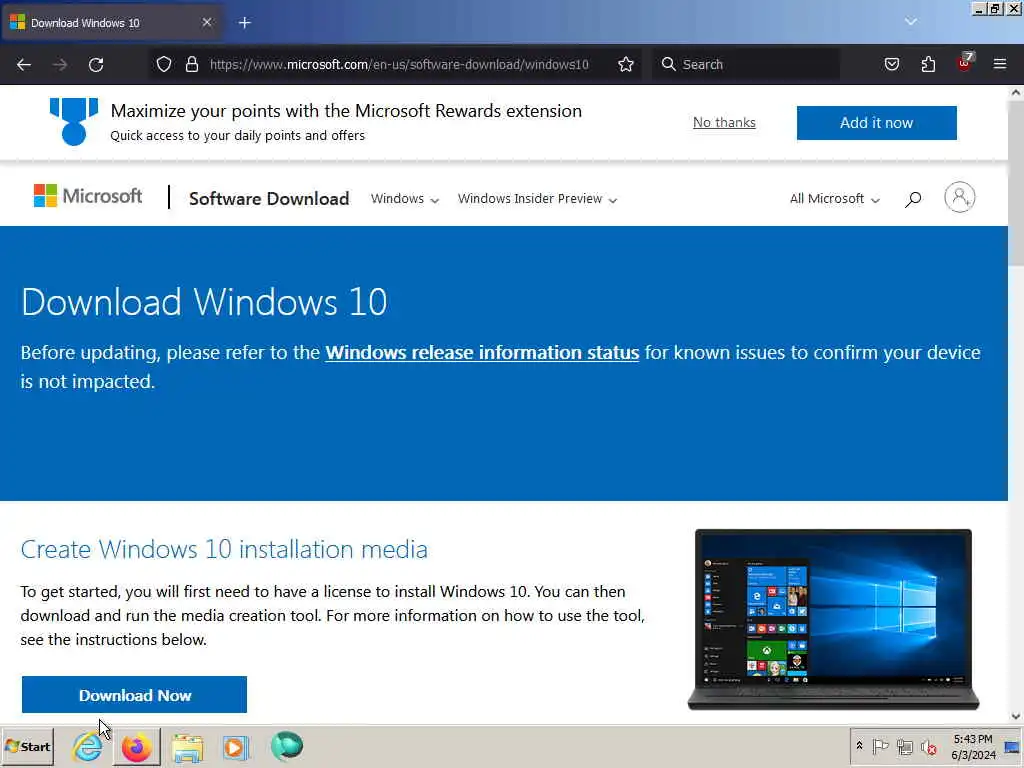Click the Download Windows 10 page heading
This screenshot has height=768, width=1024.
[x=204, y=302]
